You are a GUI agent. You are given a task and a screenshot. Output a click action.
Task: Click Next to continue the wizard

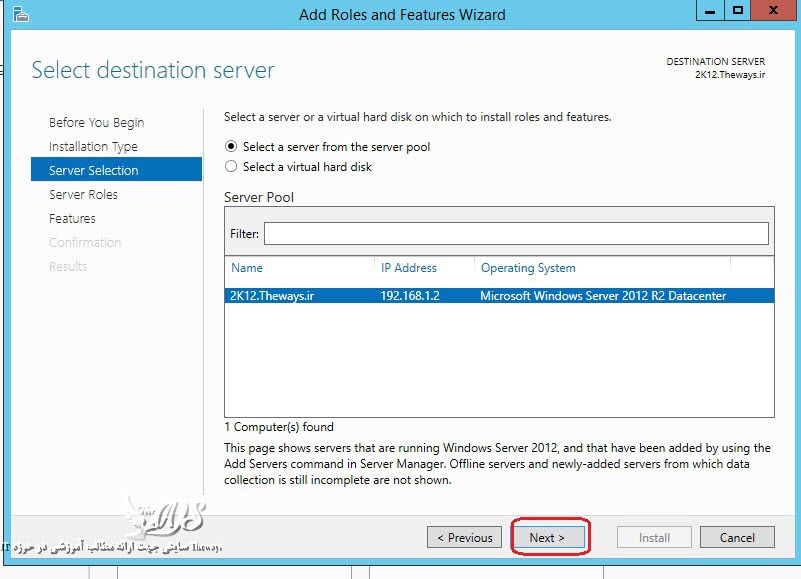pos(547,538)
